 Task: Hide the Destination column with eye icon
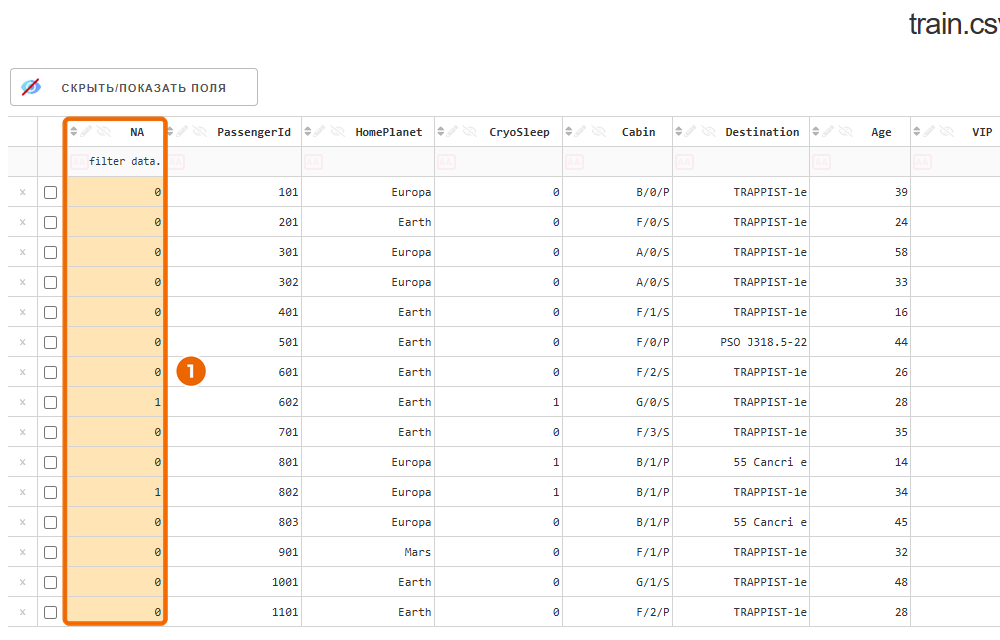click(x=709, y=132)
